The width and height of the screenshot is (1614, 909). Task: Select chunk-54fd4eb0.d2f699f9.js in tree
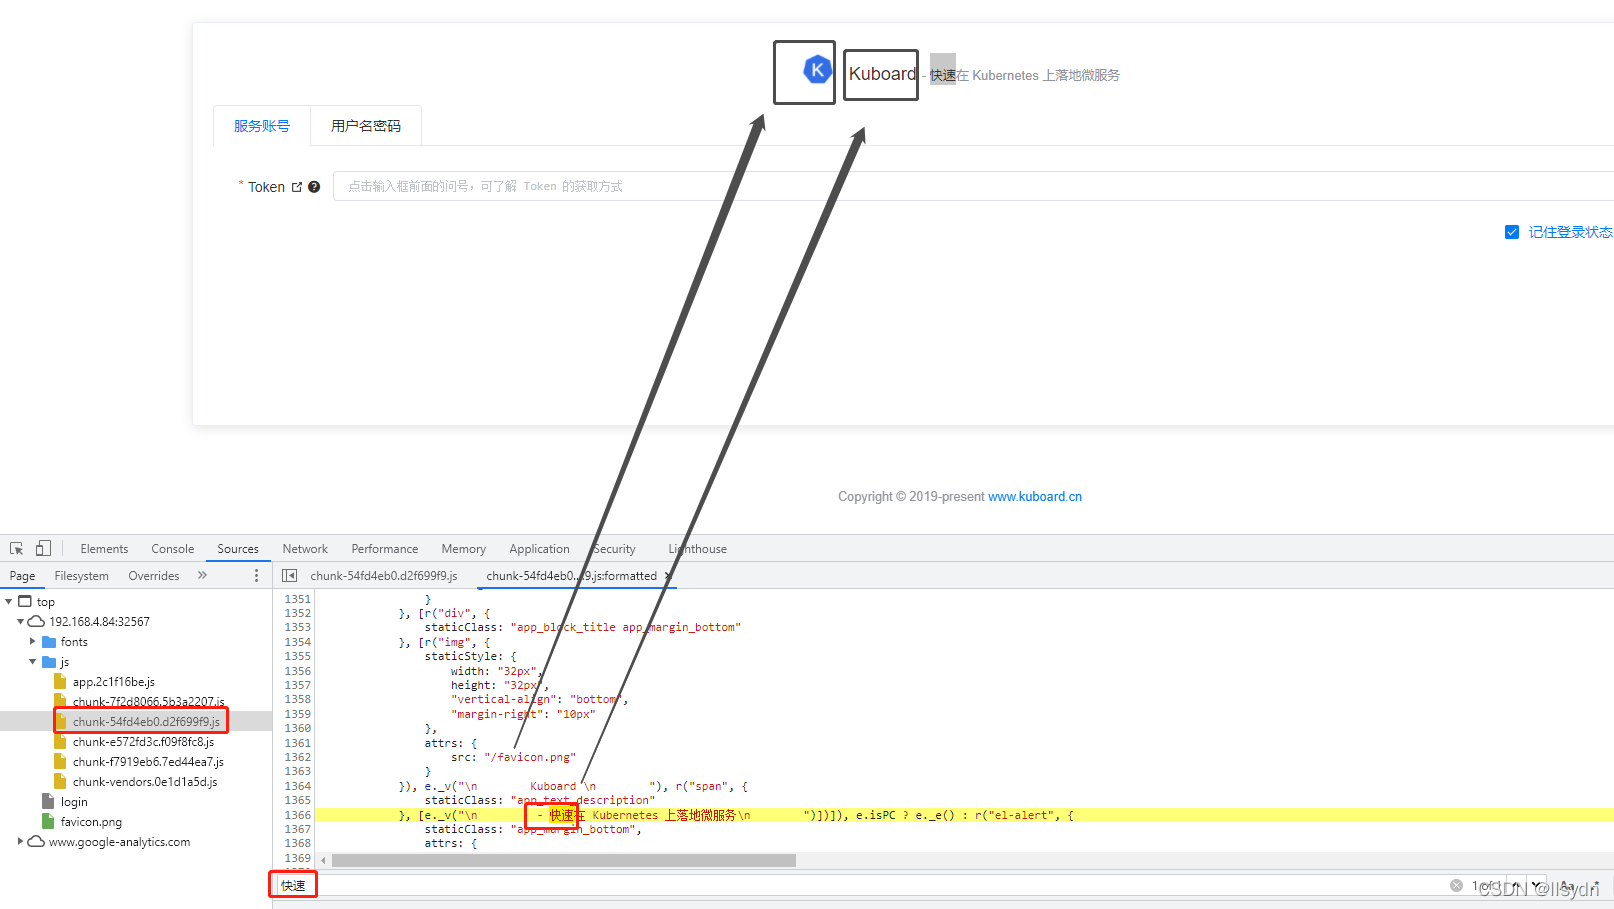point(146,722)
